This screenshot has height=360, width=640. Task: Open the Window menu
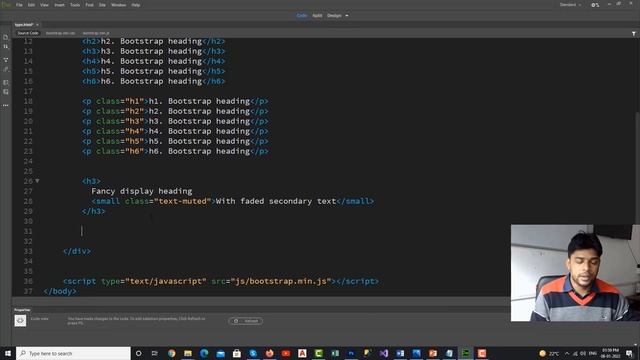point(118,5)
